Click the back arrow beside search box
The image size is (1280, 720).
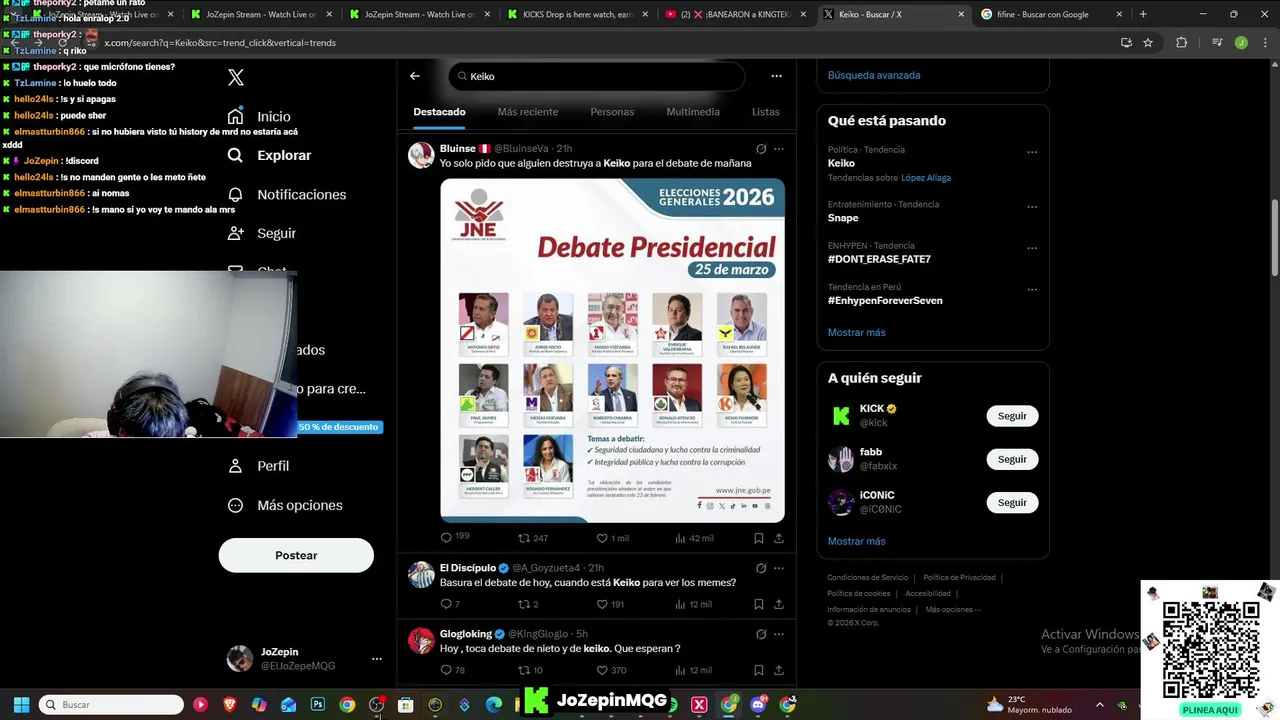(x=415, y=76)
